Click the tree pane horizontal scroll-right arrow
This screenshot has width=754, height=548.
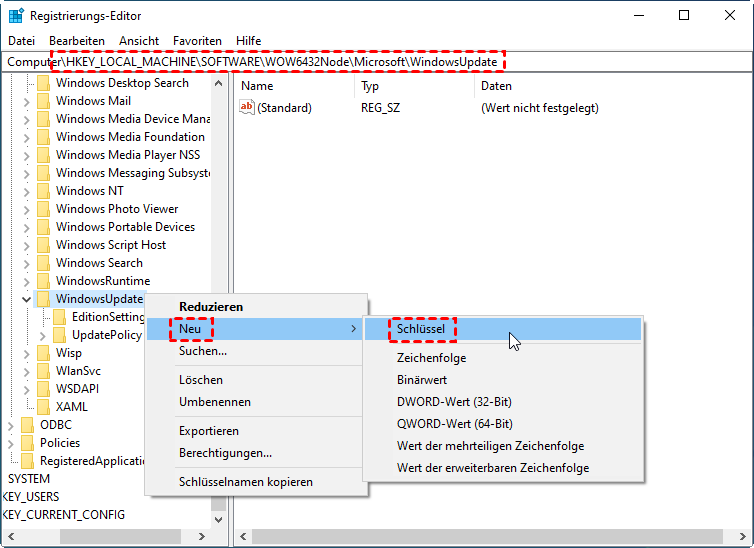[202, 536]
